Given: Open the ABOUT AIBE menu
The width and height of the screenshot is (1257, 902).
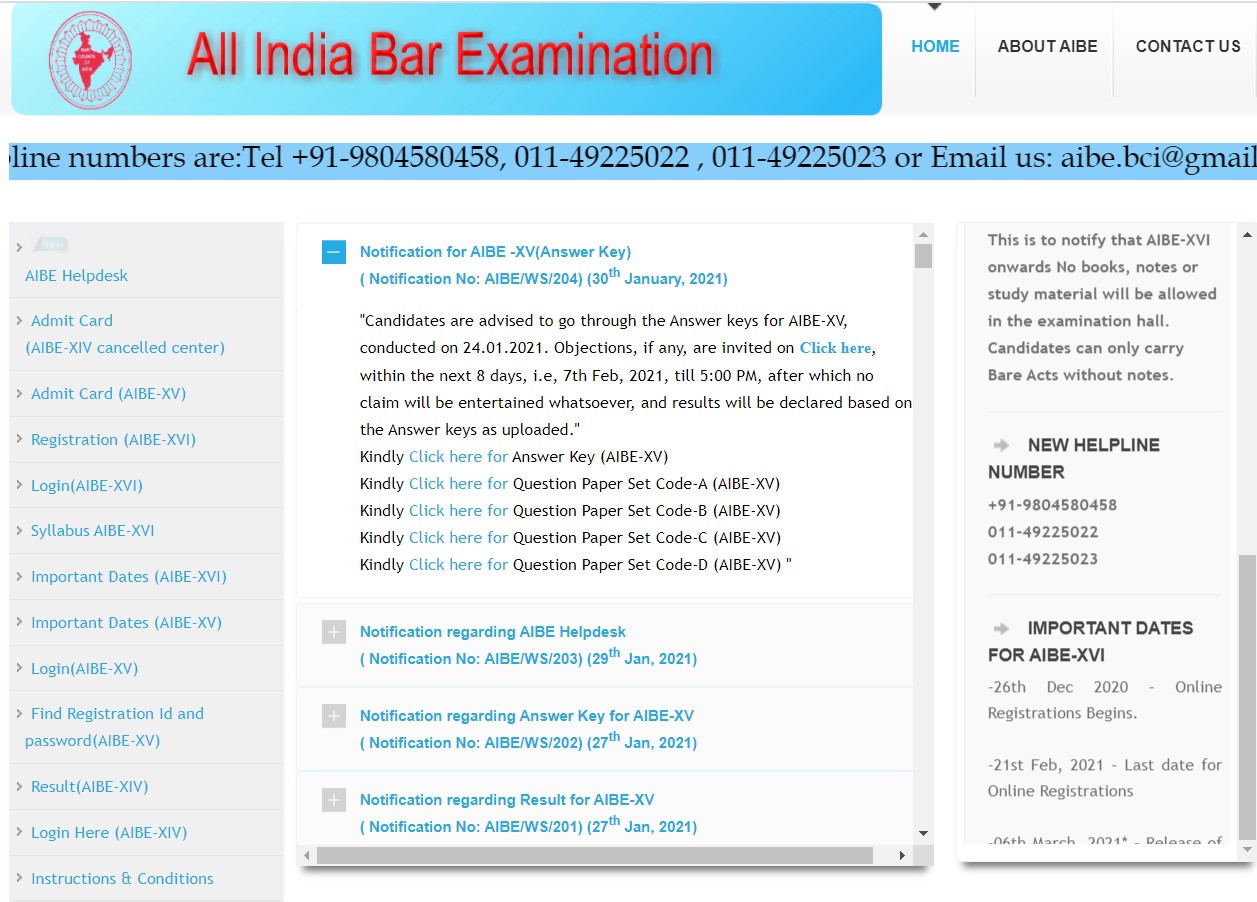Looking at the screenshot, I should (1047, 47).
